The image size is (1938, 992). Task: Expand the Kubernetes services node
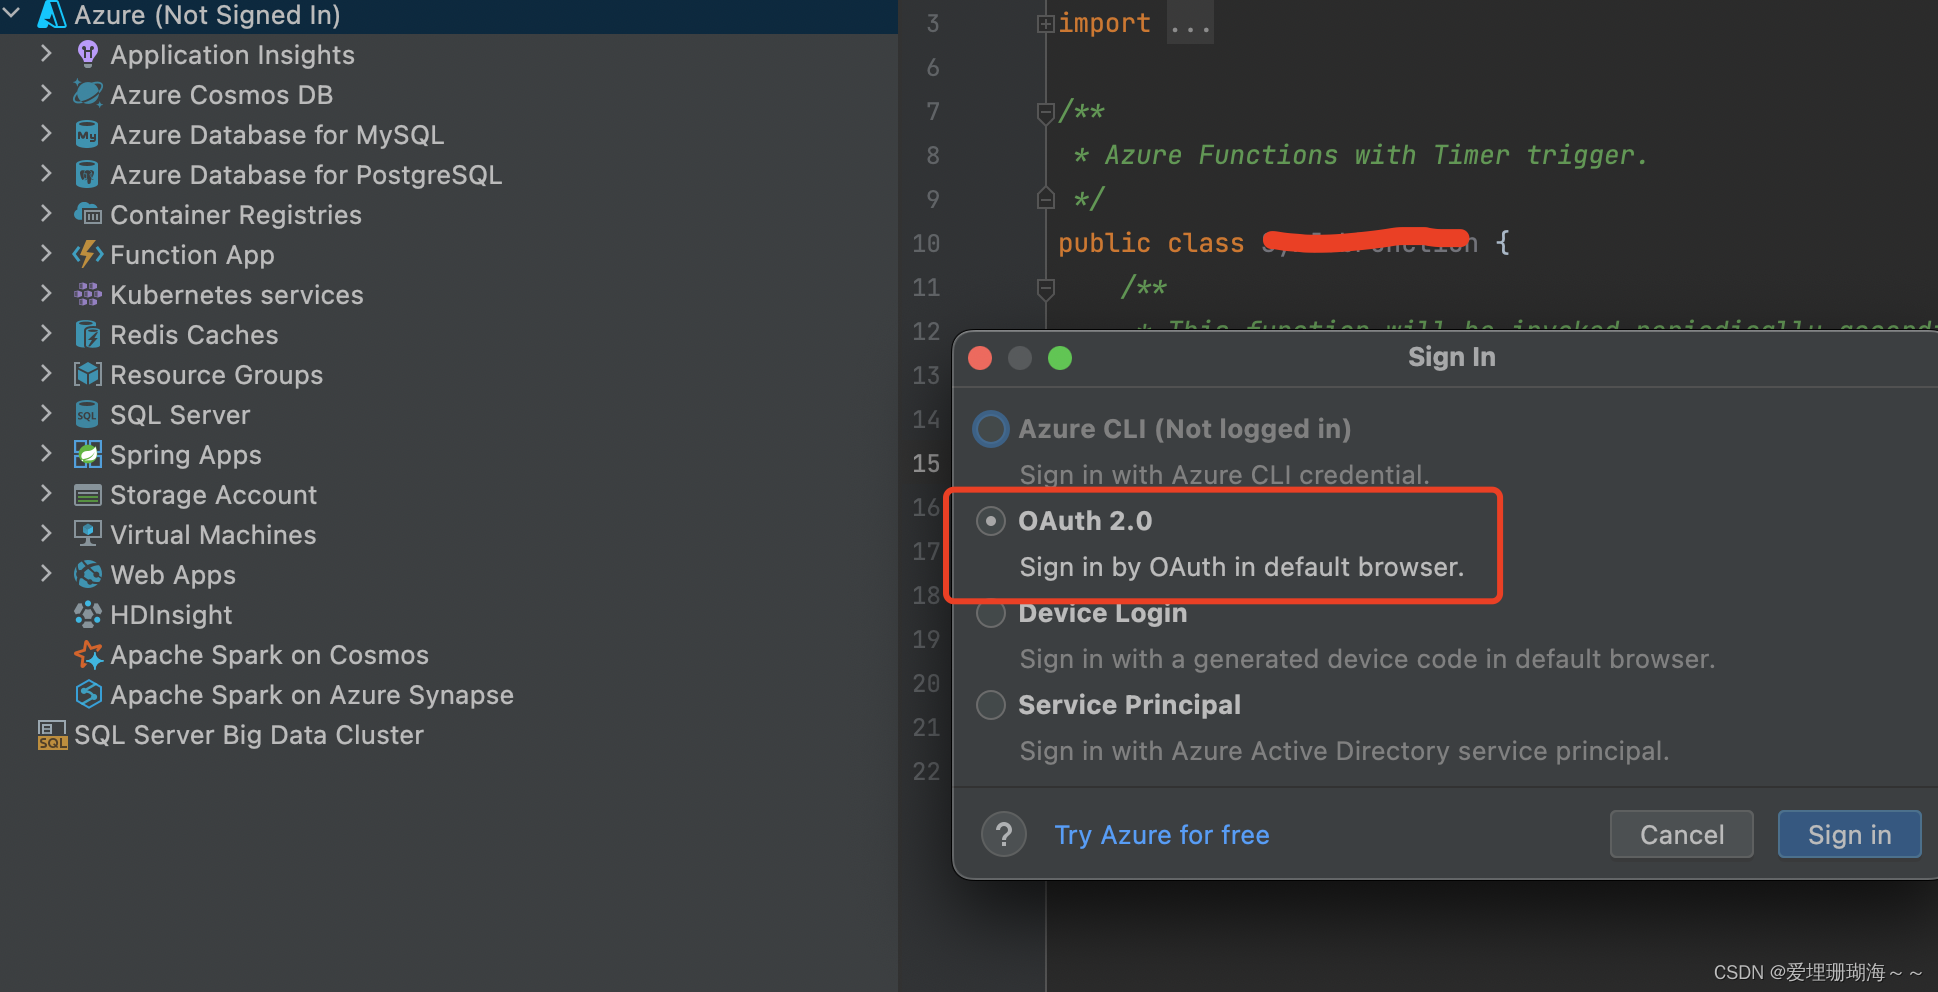(46, 293)
